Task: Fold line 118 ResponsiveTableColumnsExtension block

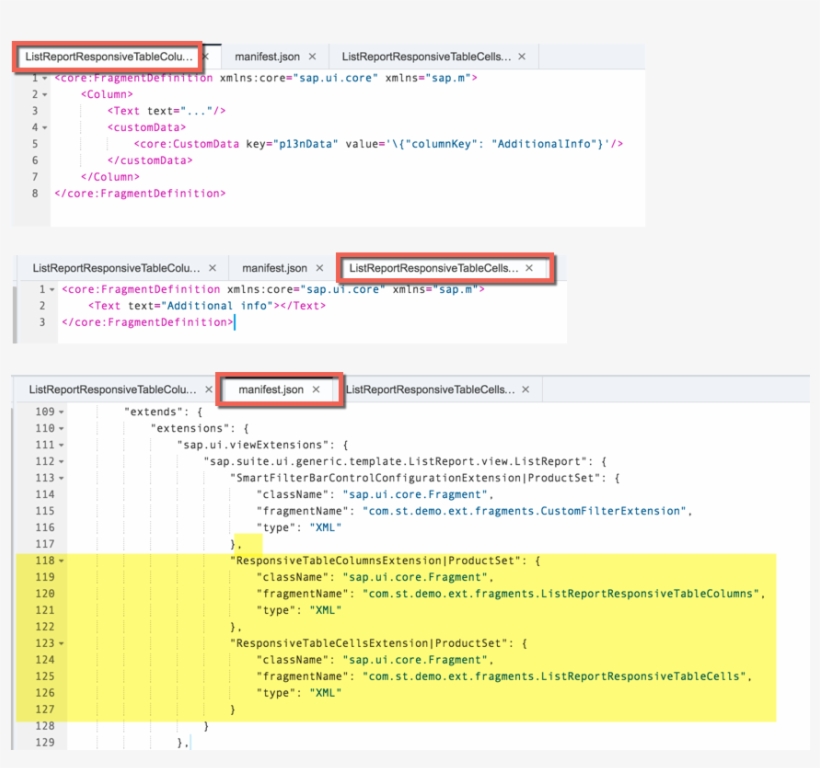Action: point(61,561)
